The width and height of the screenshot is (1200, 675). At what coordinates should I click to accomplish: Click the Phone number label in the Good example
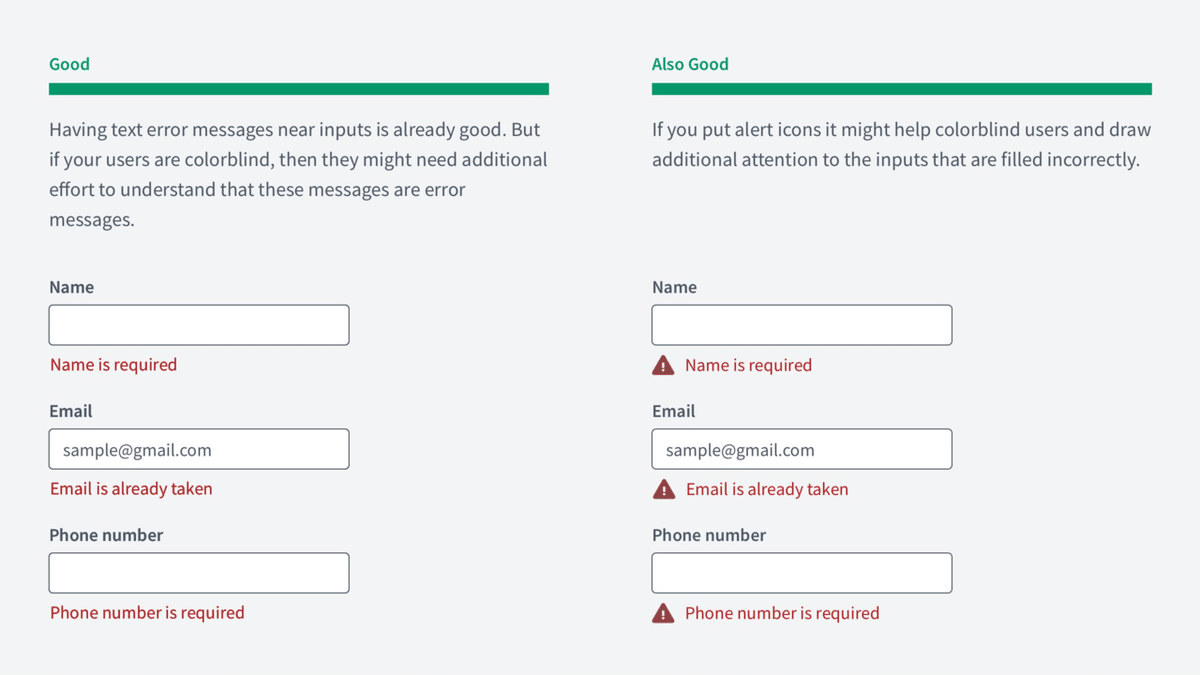pyautogui.click(x=106, y=535)
